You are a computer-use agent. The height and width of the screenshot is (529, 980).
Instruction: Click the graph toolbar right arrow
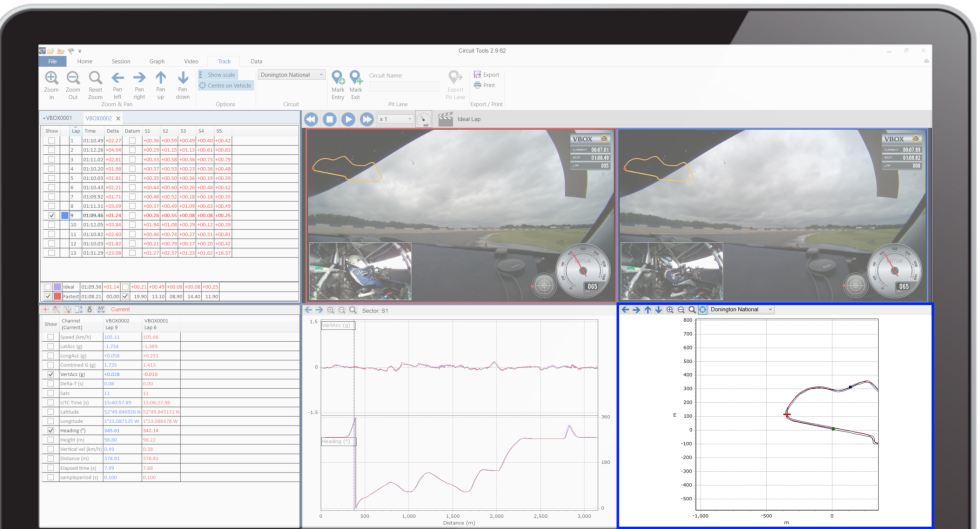coord(319,310)
